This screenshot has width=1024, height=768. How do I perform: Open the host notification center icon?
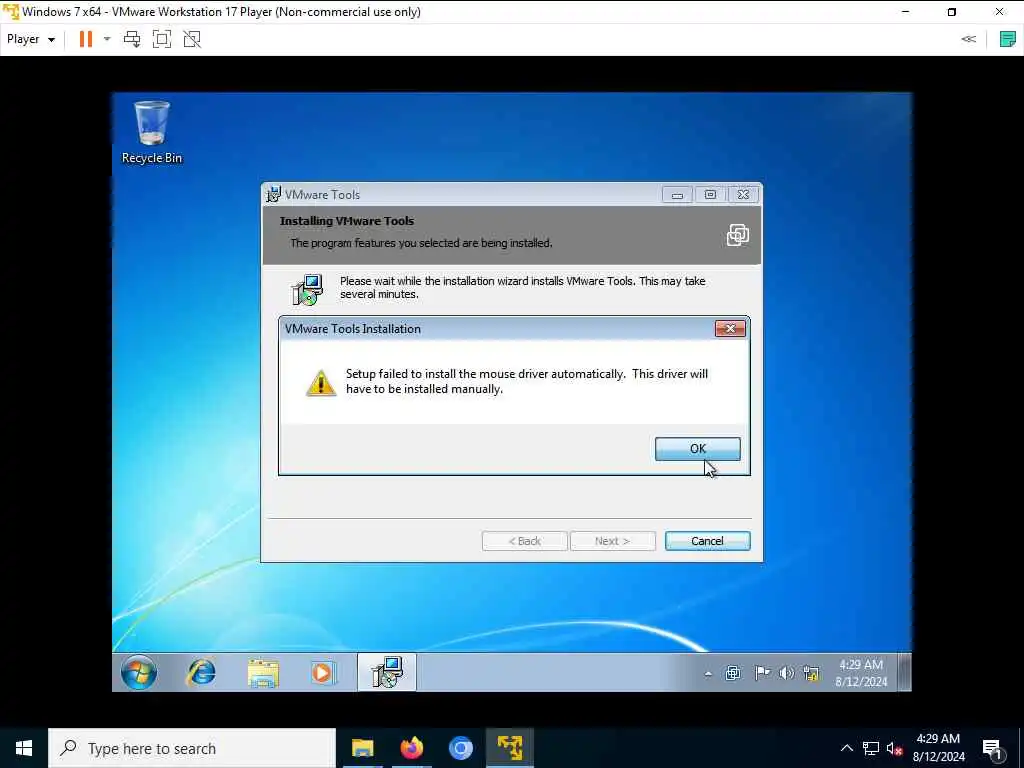(993, 748)
